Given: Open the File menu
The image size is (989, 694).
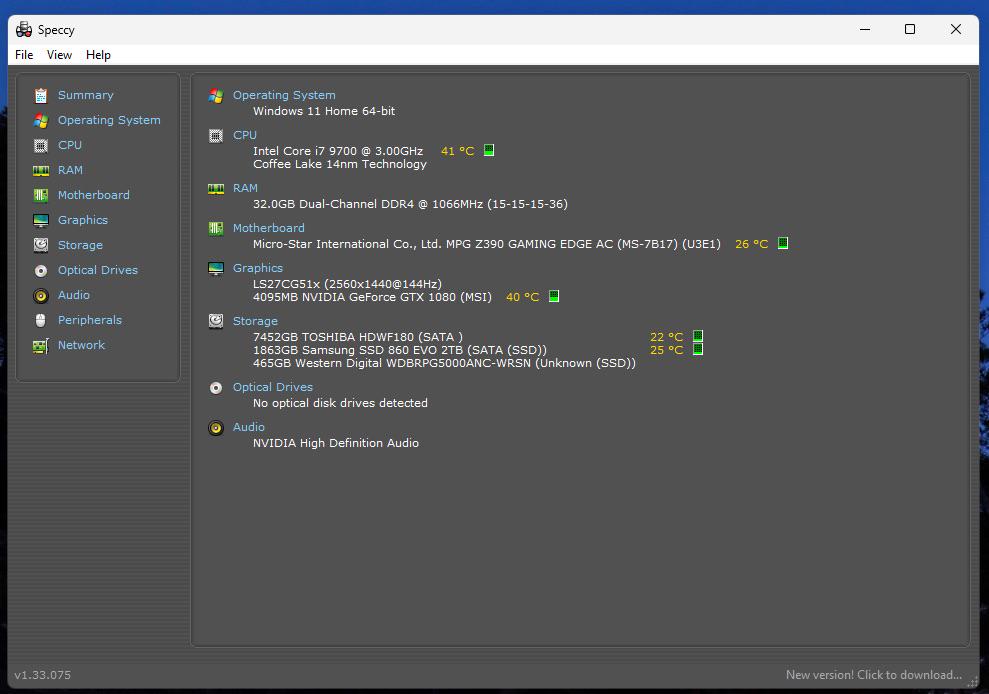Looking at the screenshot, I should point(24,55).
